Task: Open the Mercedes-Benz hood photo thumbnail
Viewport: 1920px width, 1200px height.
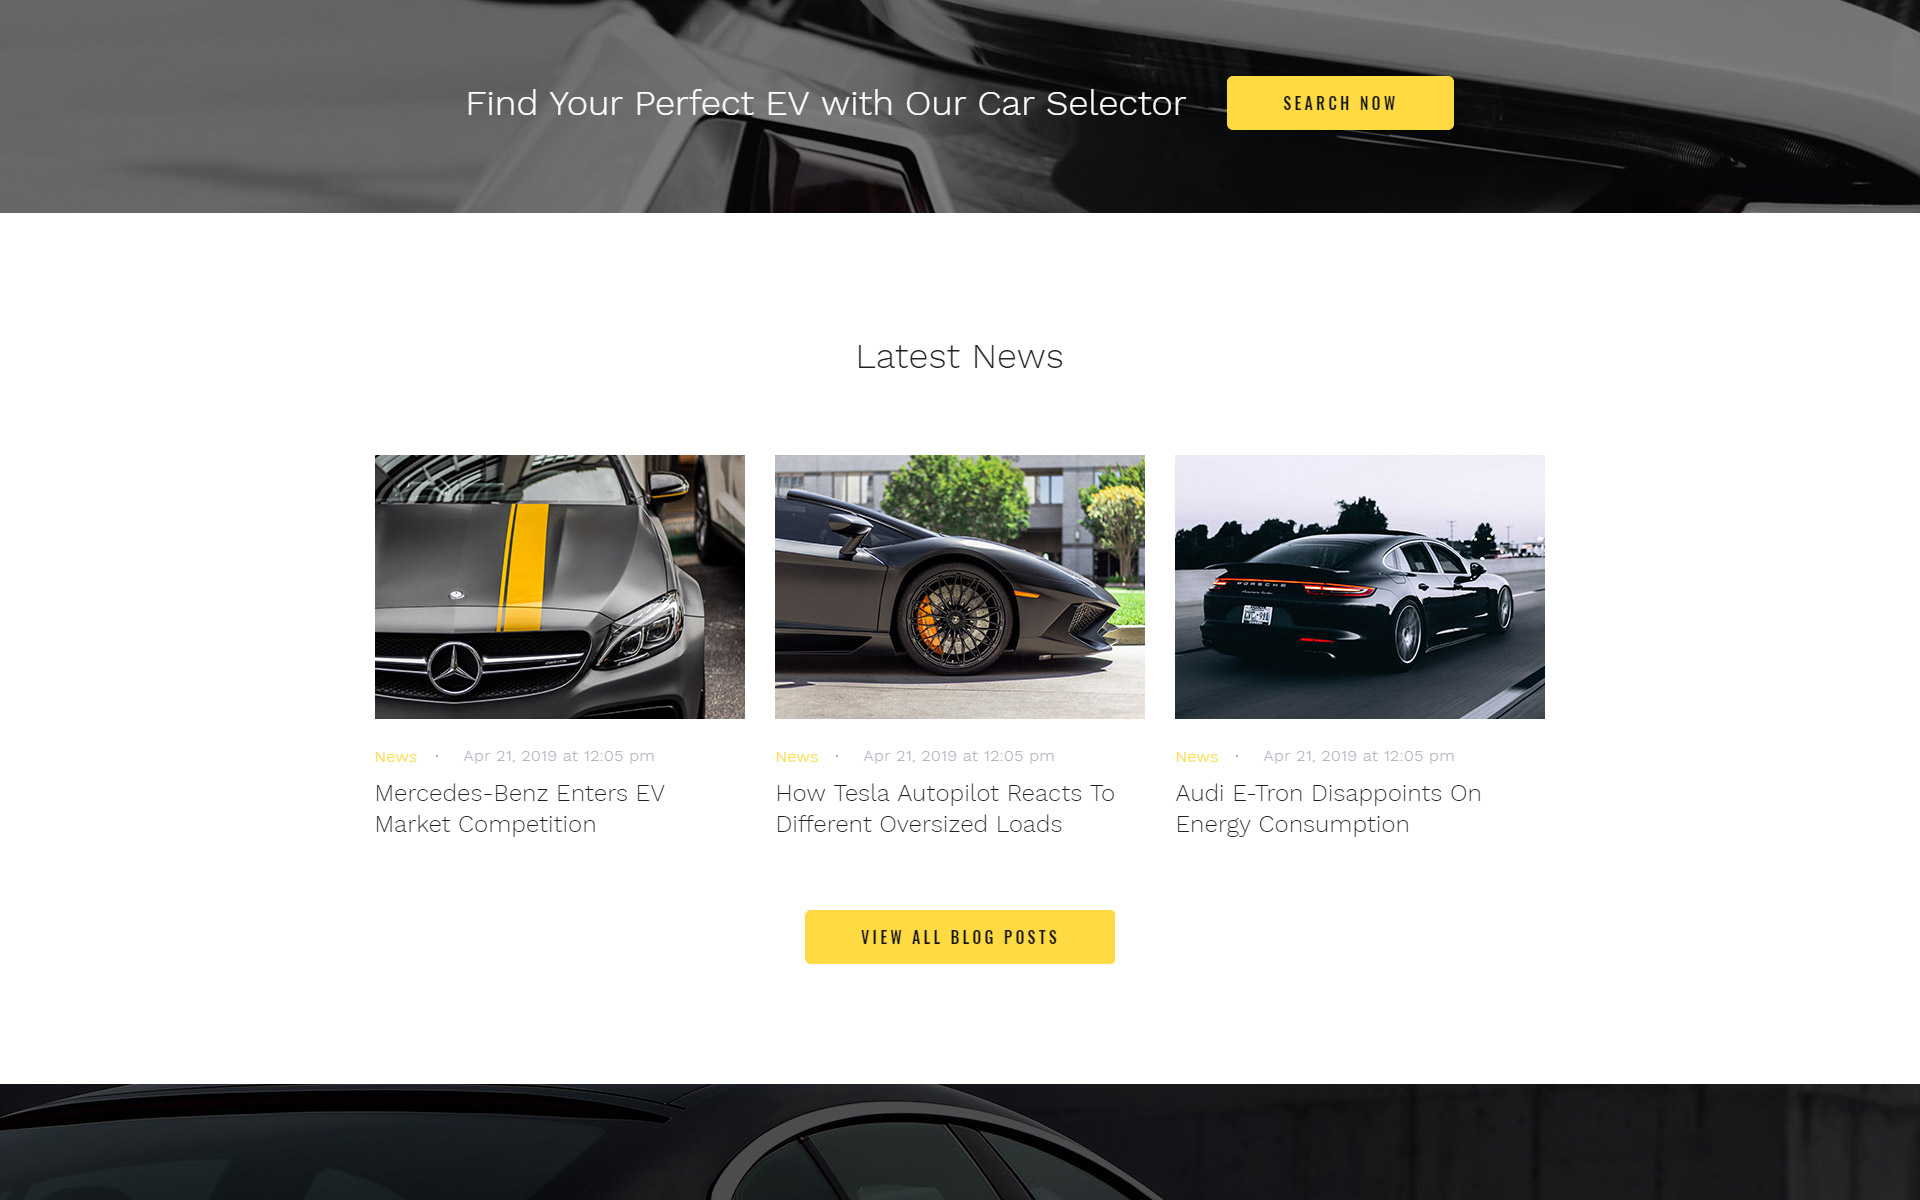Action: 560,587
